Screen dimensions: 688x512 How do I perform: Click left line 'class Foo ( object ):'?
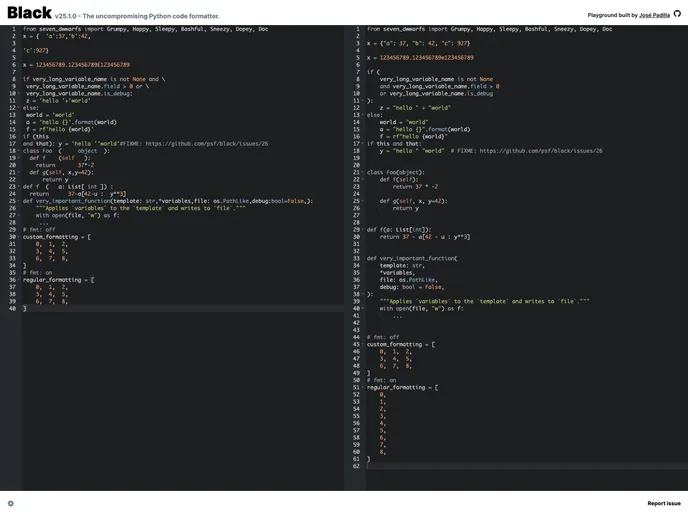point(66,151)
